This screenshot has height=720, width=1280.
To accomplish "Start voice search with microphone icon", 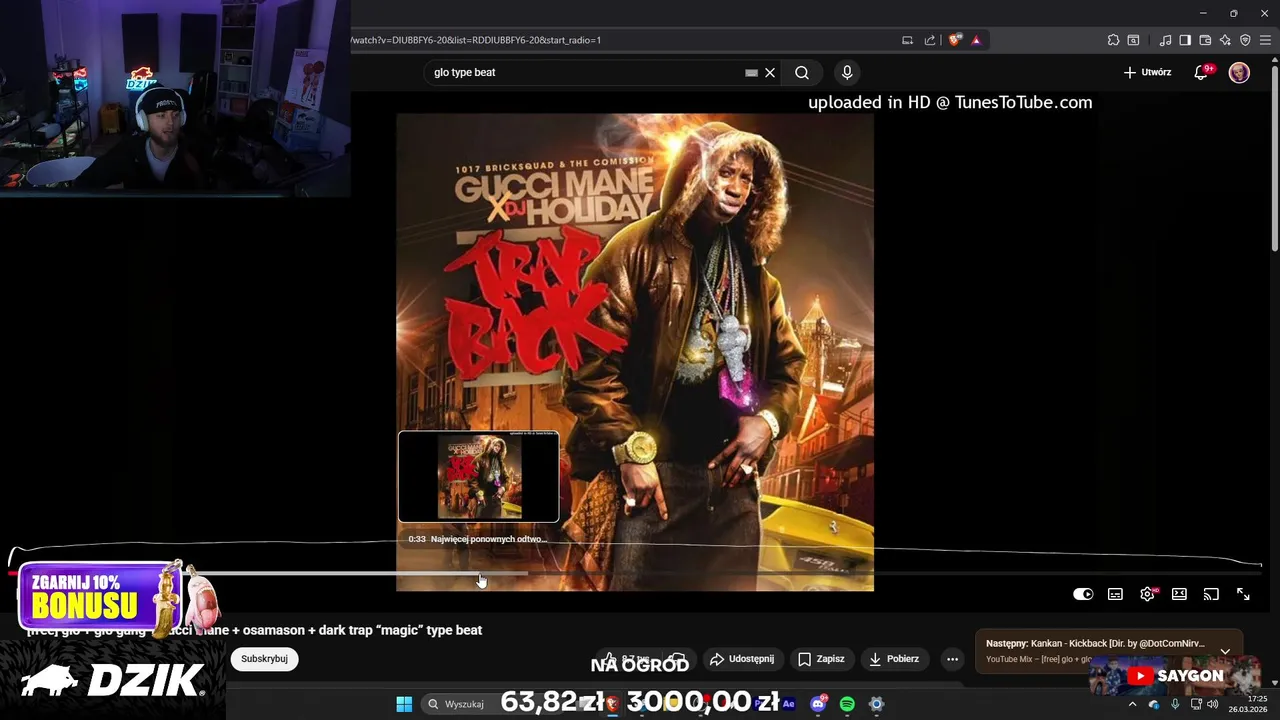I will point(847,72).
